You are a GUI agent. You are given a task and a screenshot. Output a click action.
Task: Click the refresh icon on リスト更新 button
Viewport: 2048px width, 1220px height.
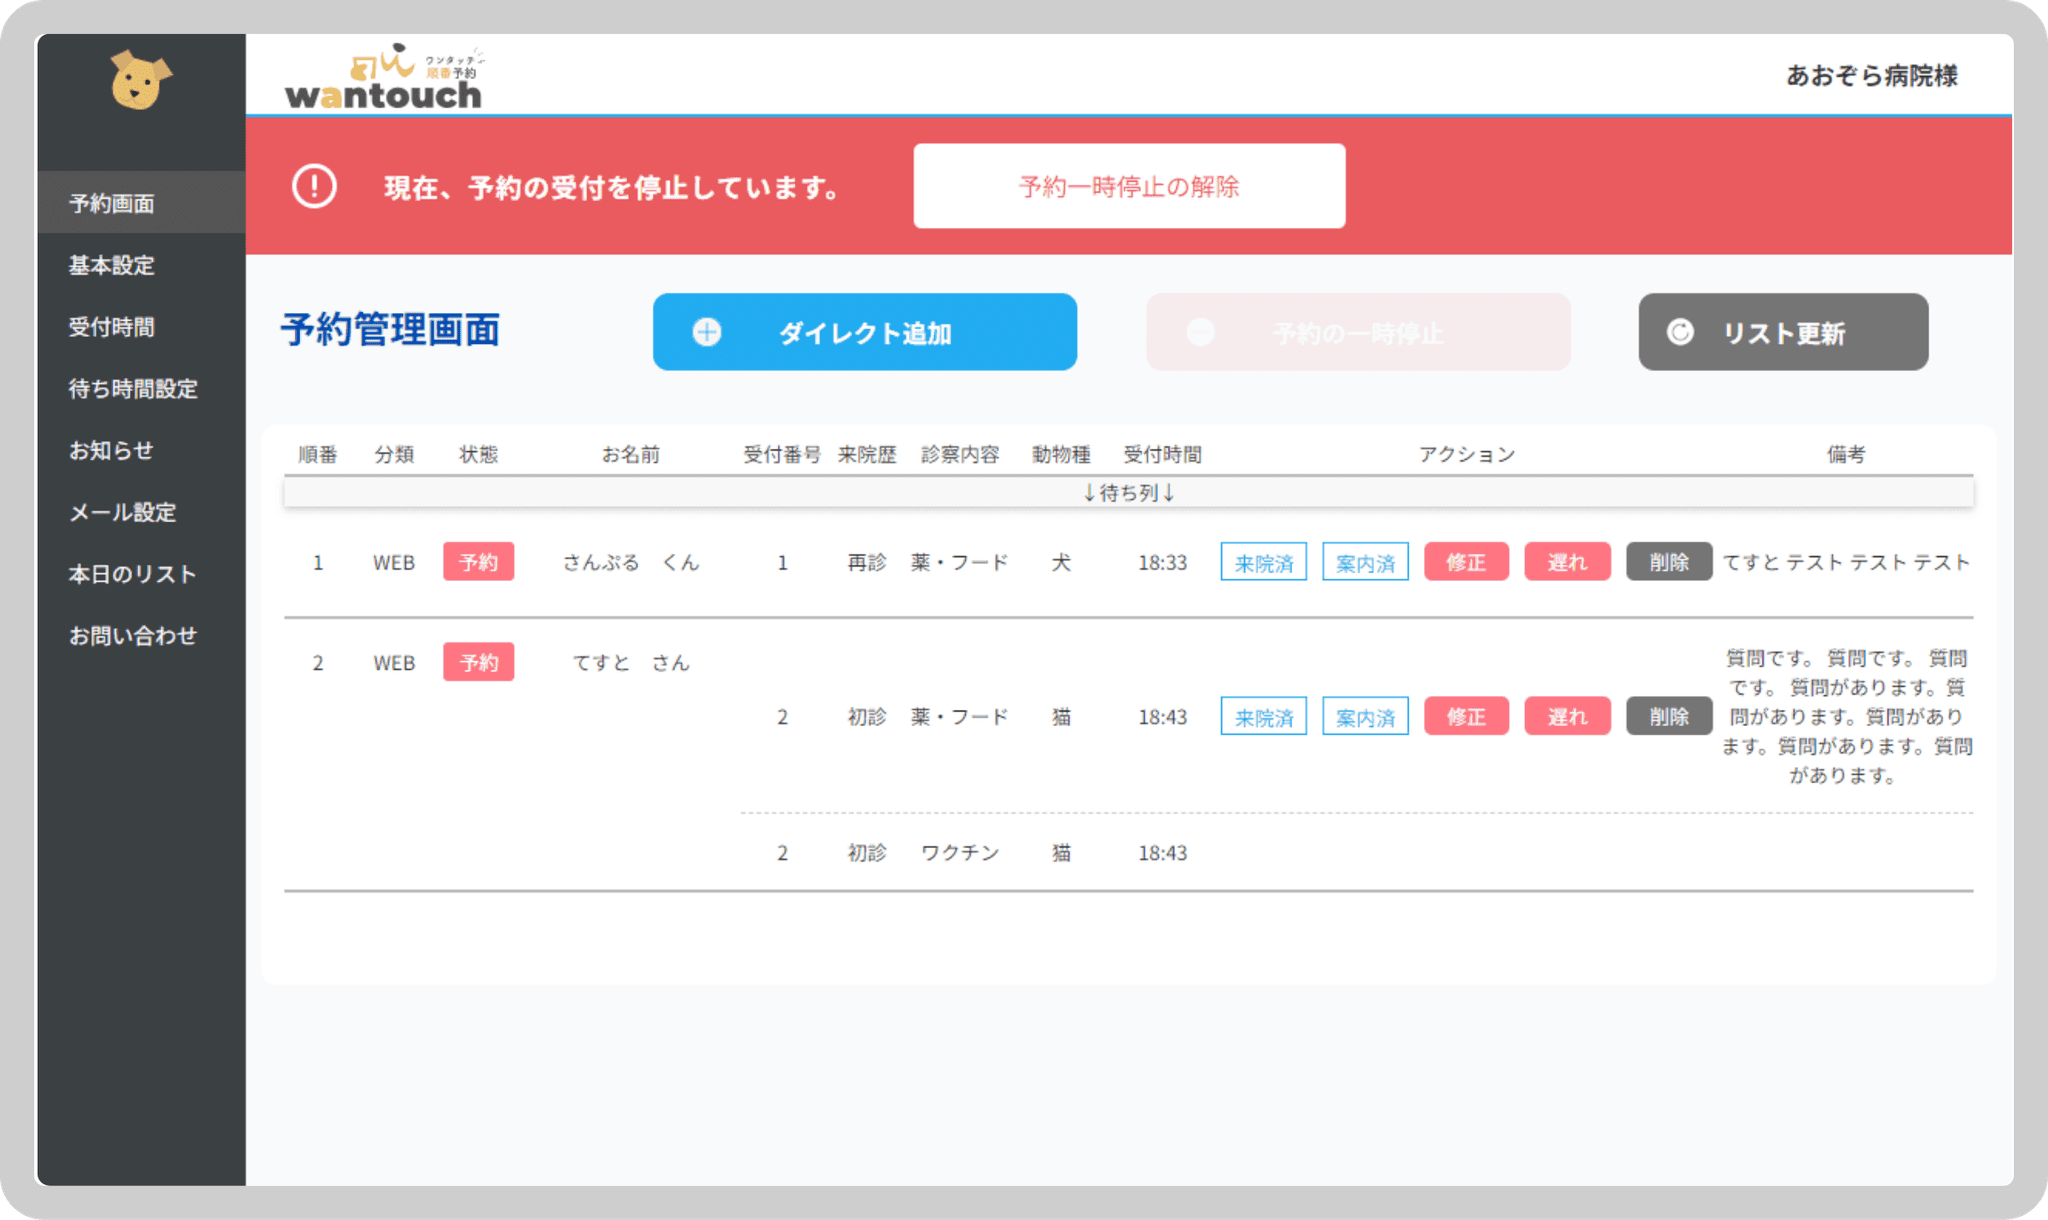1680,332
